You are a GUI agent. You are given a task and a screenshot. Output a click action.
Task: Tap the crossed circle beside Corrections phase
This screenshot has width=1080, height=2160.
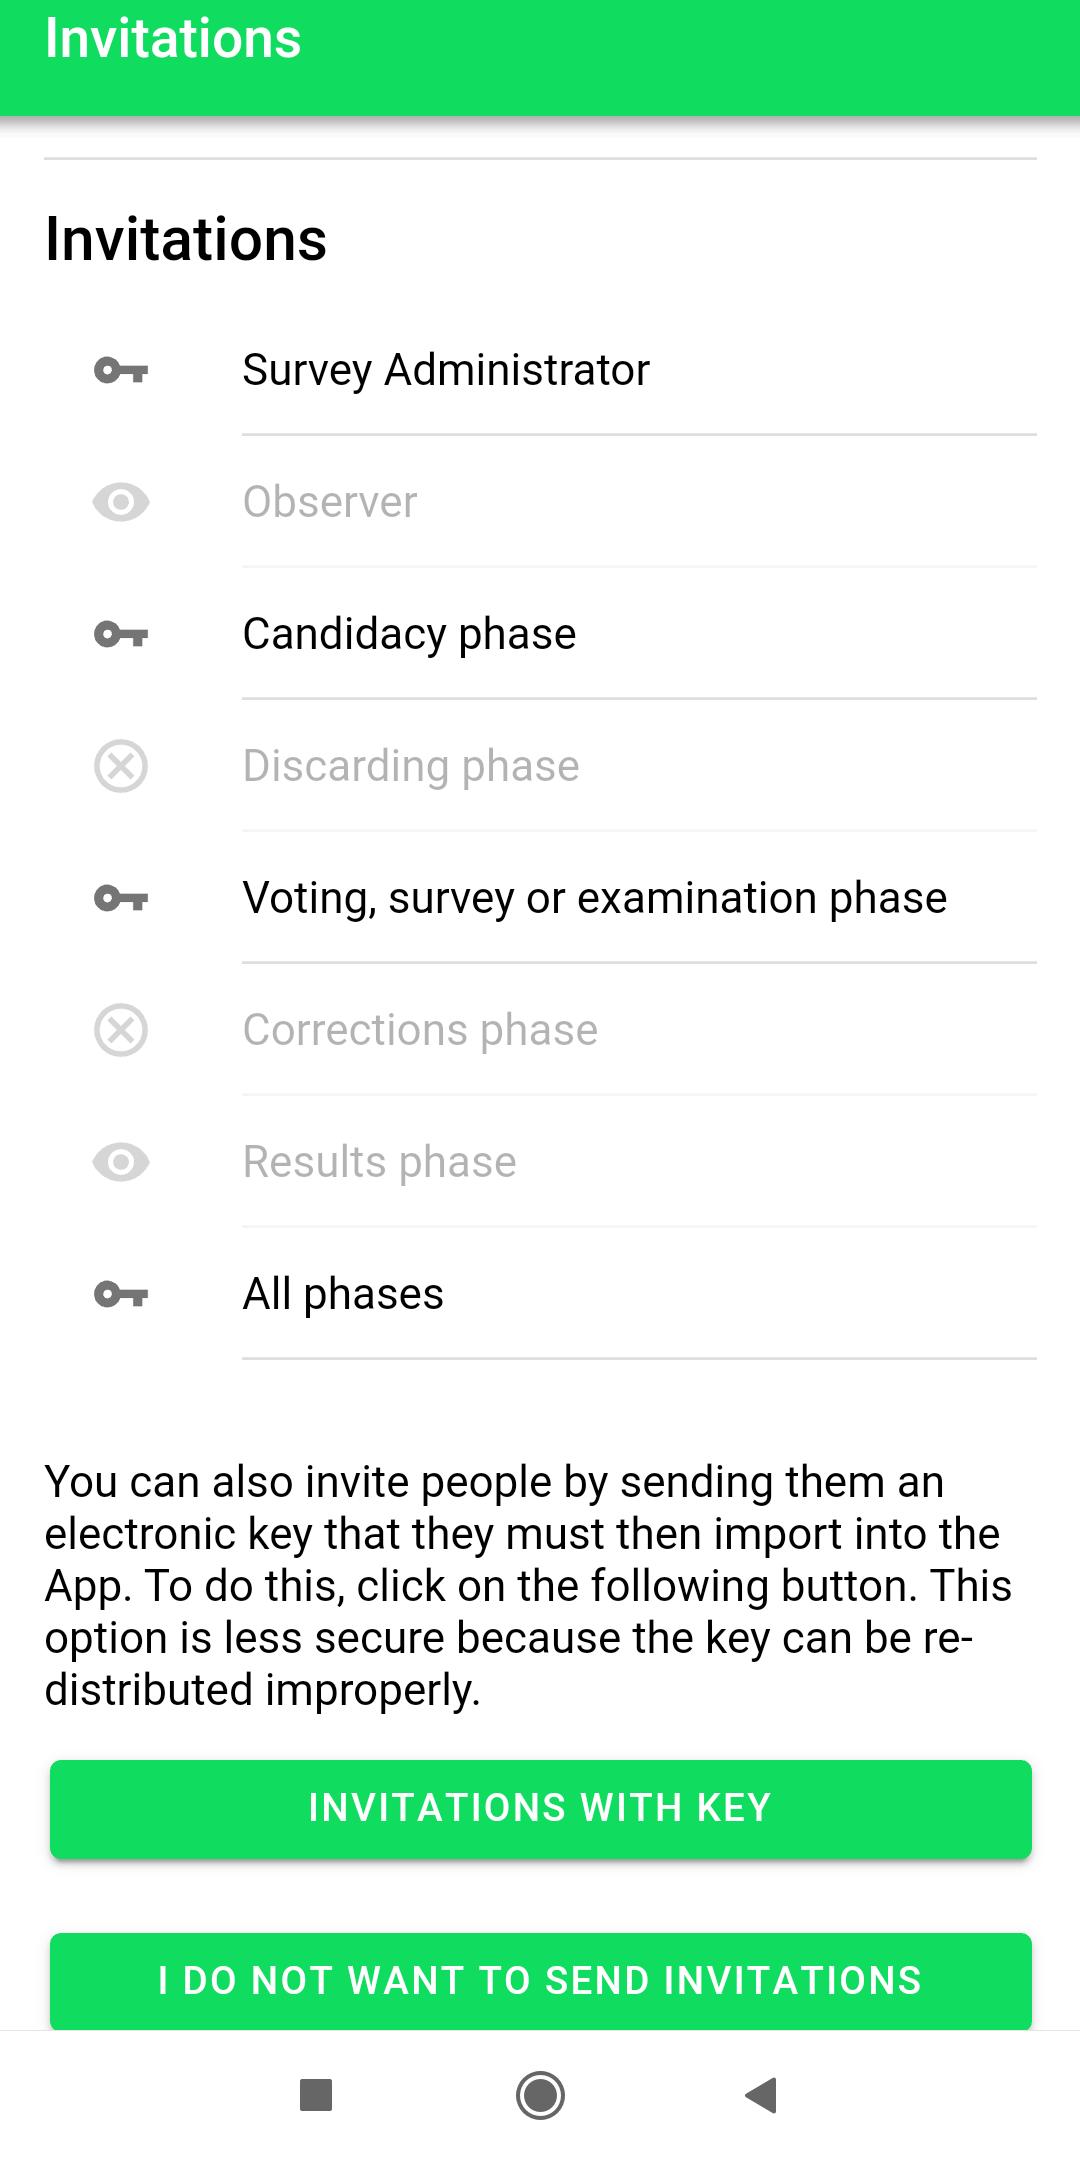click(121, 1030)
